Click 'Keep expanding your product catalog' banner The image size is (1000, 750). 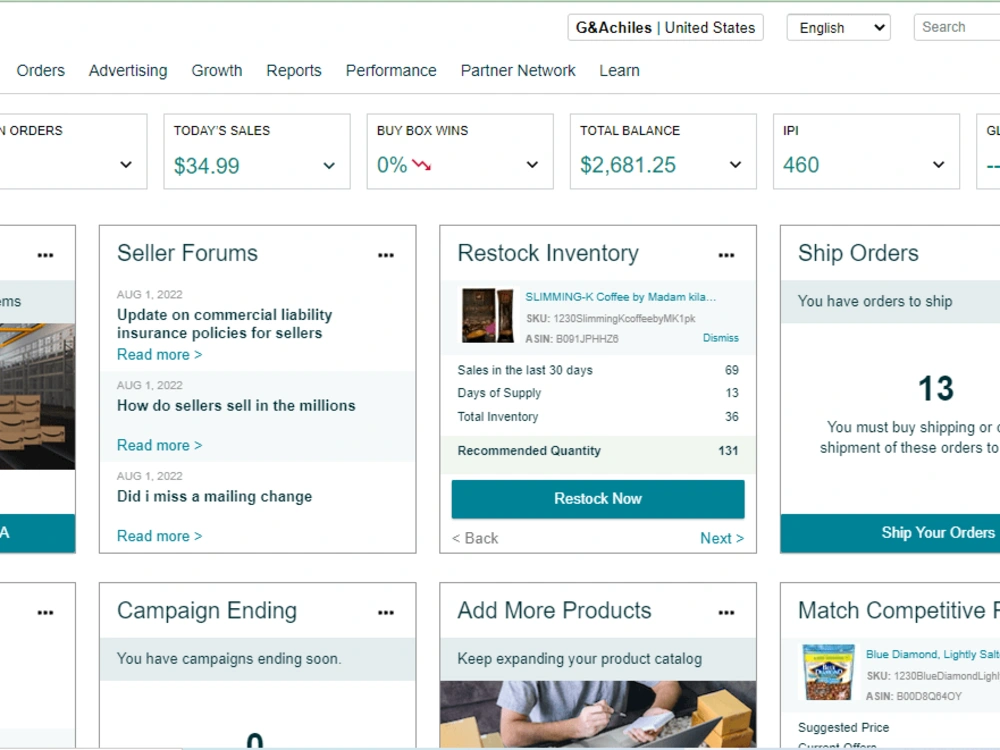tap(598, 659)
